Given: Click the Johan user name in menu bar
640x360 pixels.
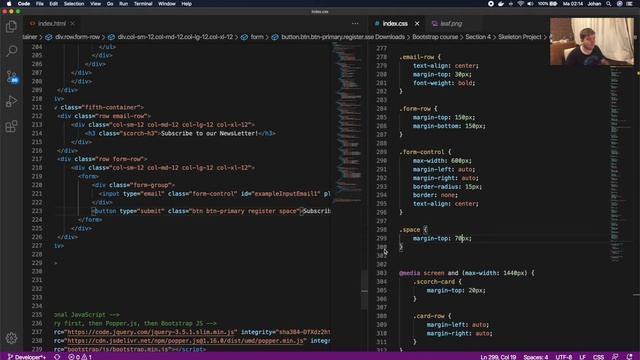Looking at the screenshot, I should pyautogui.click(x=594, y=4).
